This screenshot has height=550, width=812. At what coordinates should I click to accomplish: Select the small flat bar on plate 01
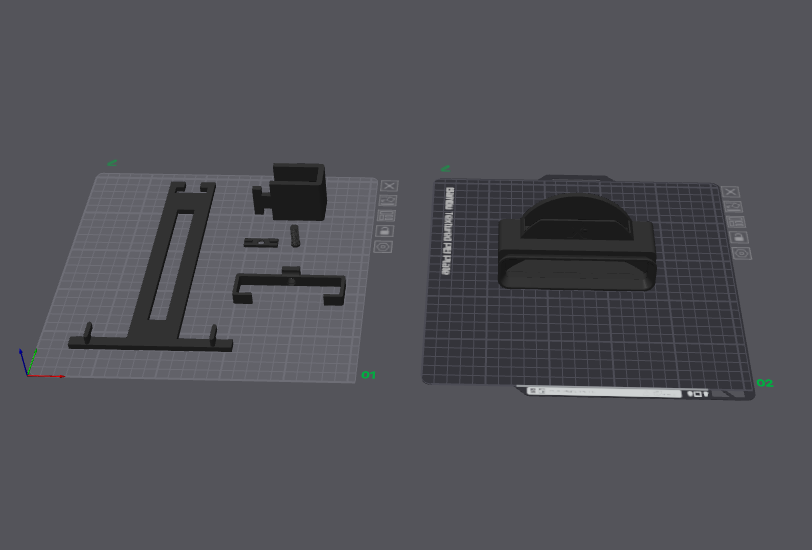click(261, 242)
